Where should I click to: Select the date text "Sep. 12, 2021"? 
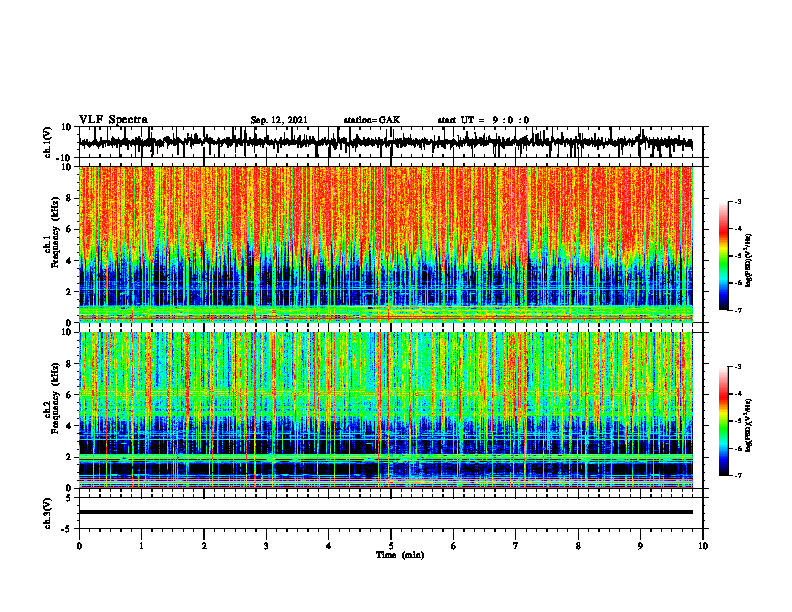(x=279, y=120)
